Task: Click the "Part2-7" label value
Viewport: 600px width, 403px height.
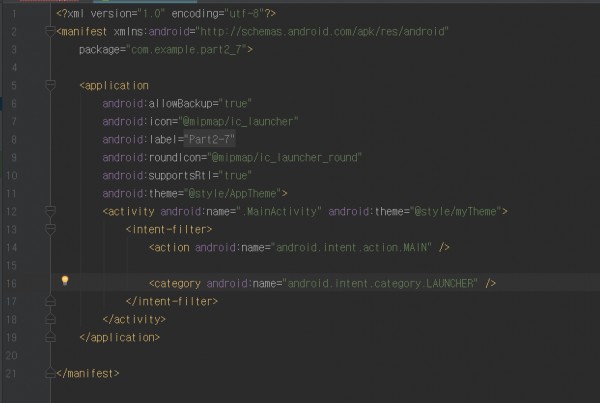Action: click(x=209, y=139)
